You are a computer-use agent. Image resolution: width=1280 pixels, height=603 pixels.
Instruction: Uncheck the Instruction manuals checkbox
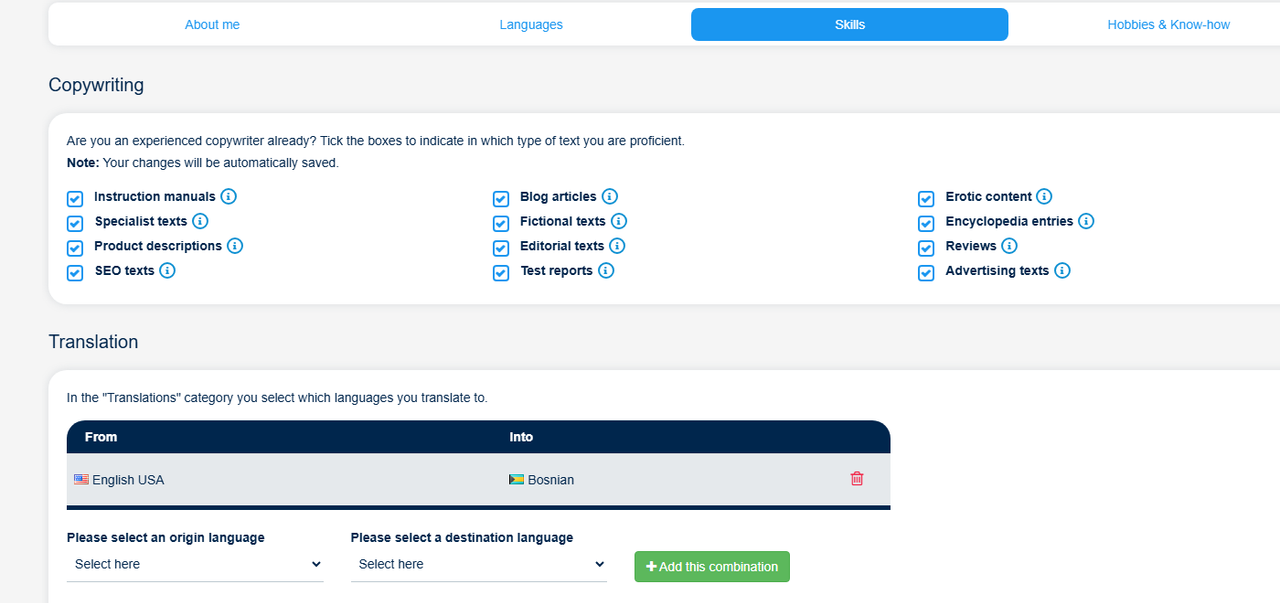coord(75,199)
